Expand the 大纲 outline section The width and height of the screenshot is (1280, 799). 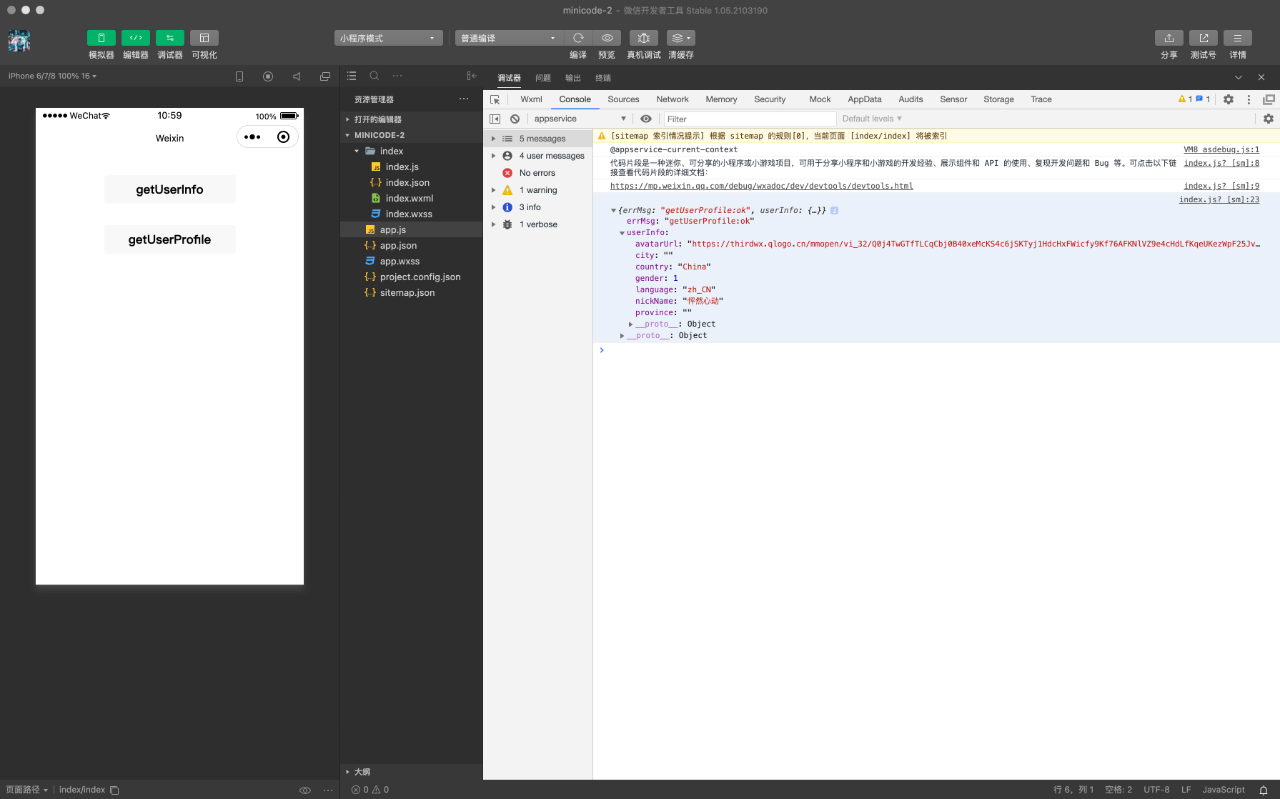coord(412,772)
